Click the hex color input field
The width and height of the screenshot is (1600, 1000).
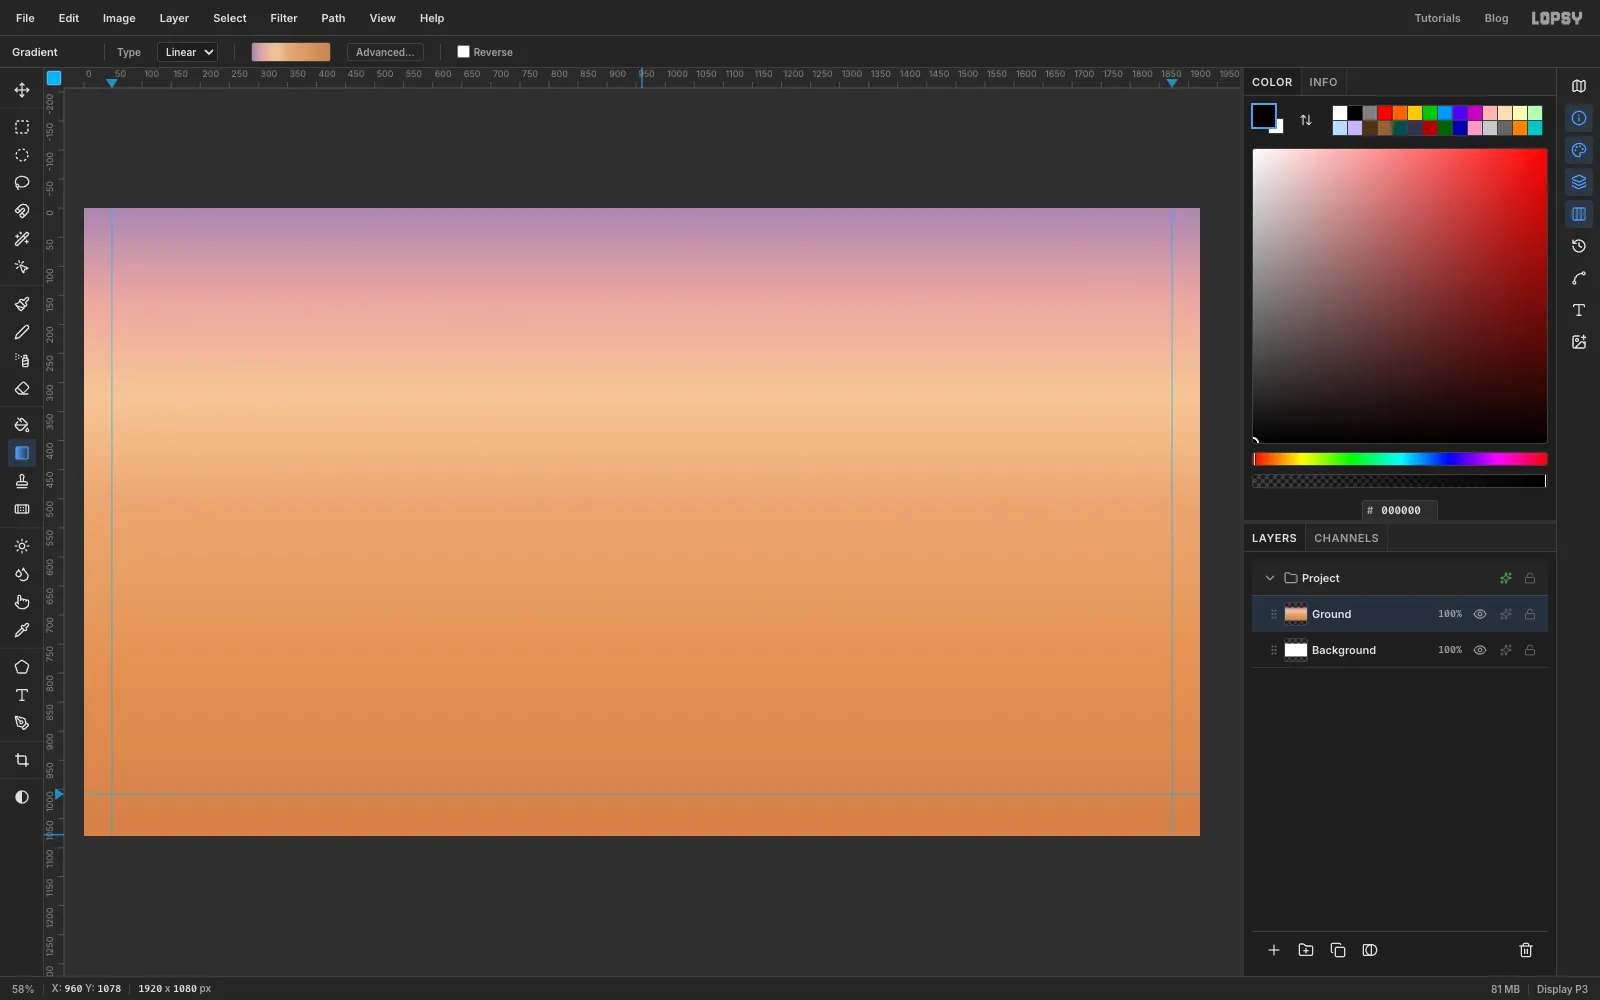(1400, 510)
